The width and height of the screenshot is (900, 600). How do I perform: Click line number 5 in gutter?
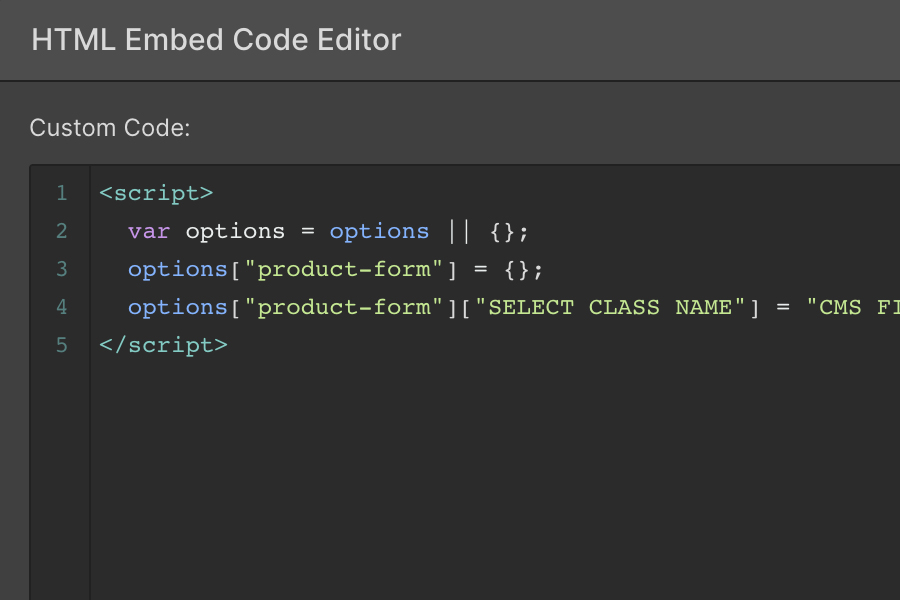click(62, 345)
